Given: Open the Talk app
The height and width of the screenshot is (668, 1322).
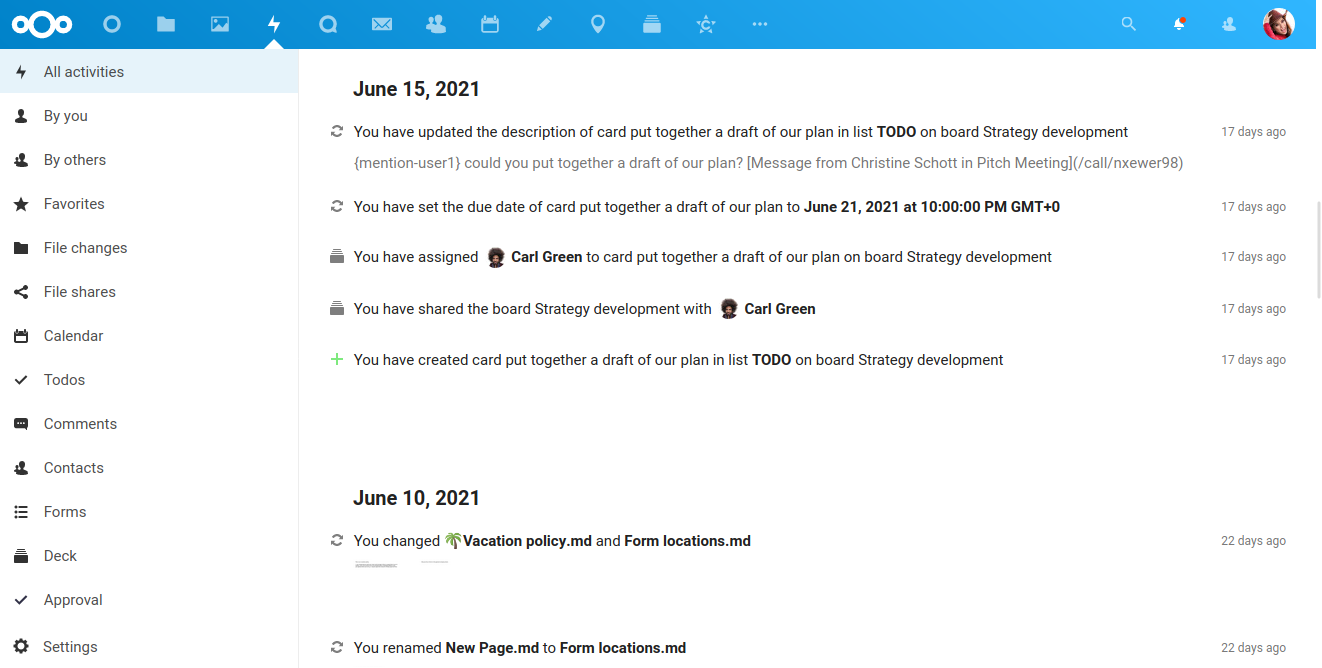Looking at the screenshot, I should (328, 23).
